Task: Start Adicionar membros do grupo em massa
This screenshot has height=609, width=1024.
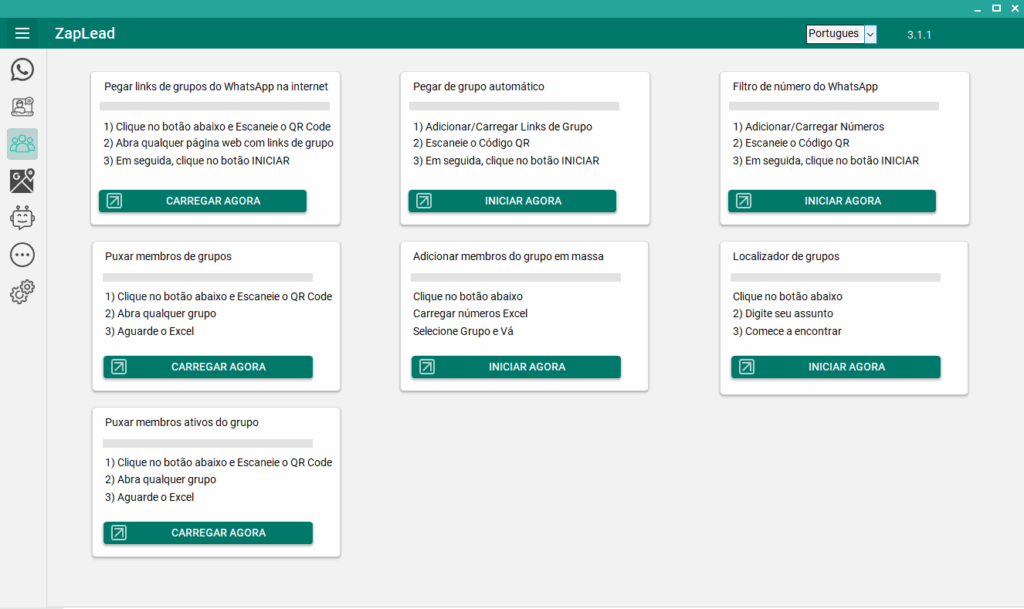Action: 516,367
